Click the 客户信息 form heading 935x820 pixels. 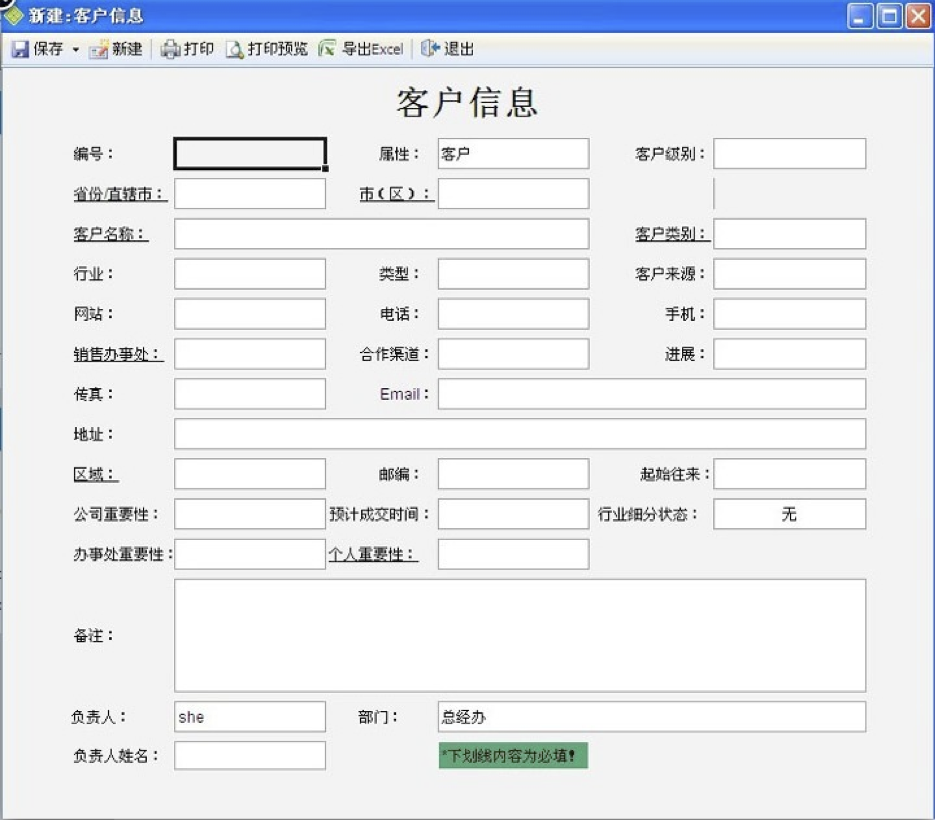468,103
